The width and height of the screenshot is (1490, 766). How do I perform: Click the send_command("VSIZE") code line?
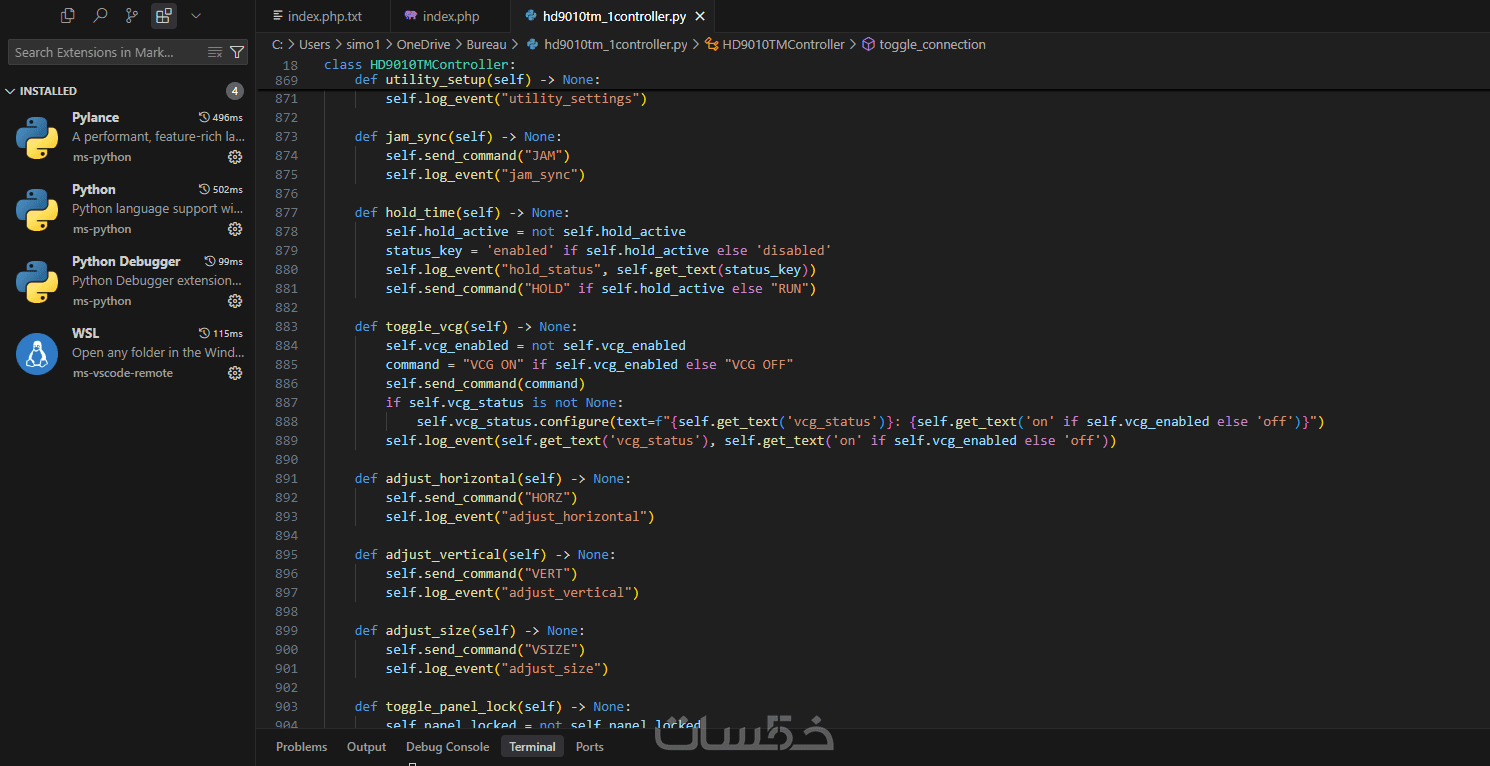[x=485, y=650]
